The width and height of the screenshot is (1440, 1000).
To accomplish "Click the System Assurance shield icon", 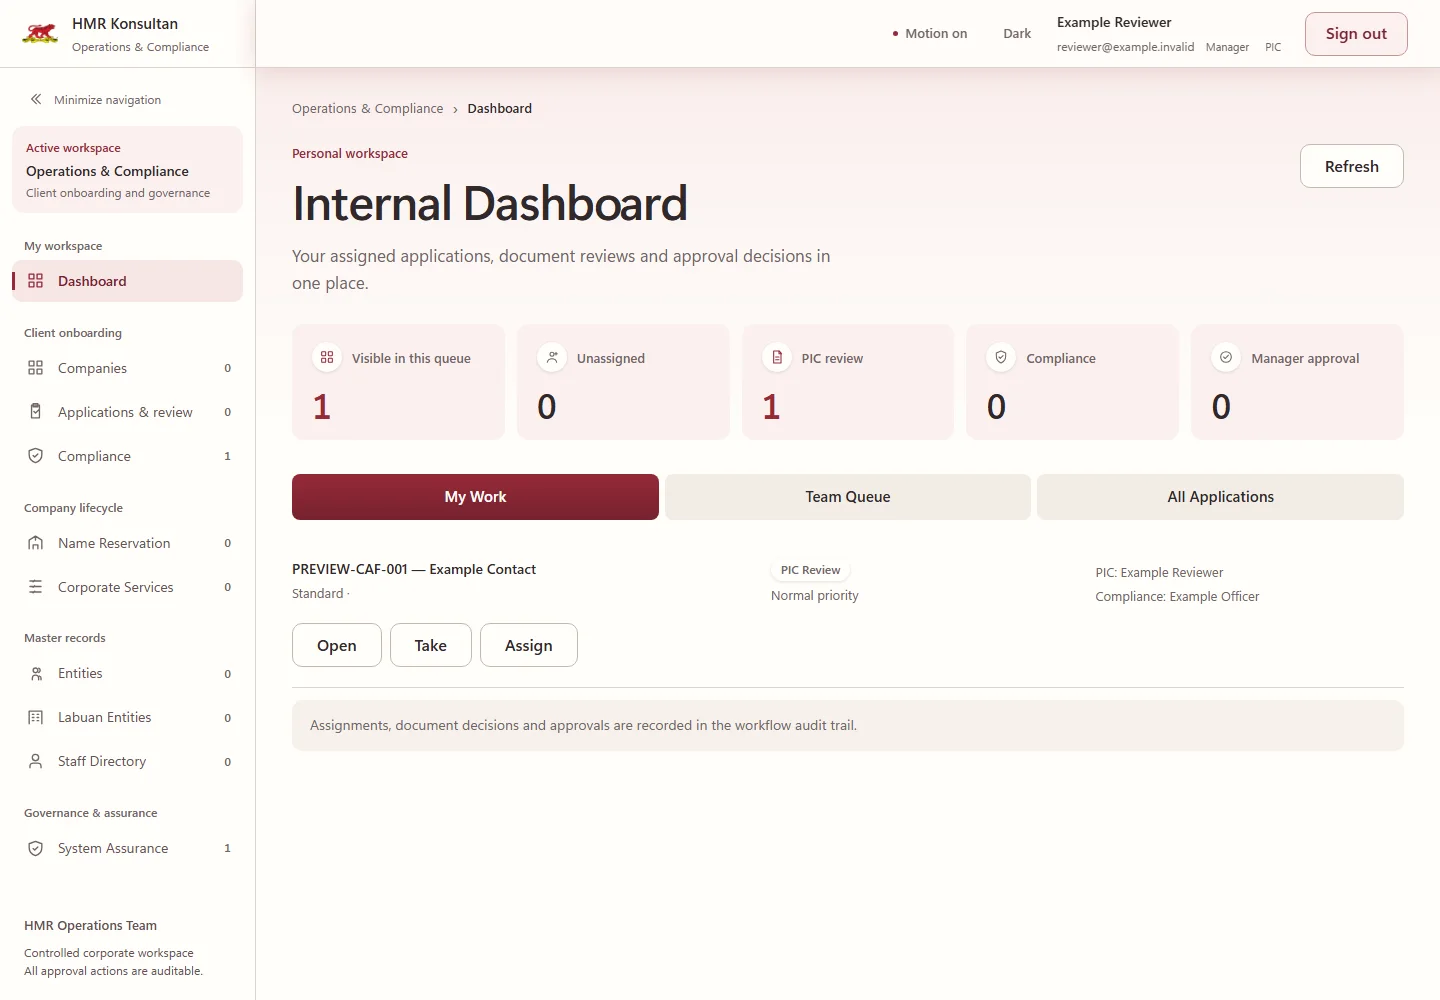I will point(36,848).
